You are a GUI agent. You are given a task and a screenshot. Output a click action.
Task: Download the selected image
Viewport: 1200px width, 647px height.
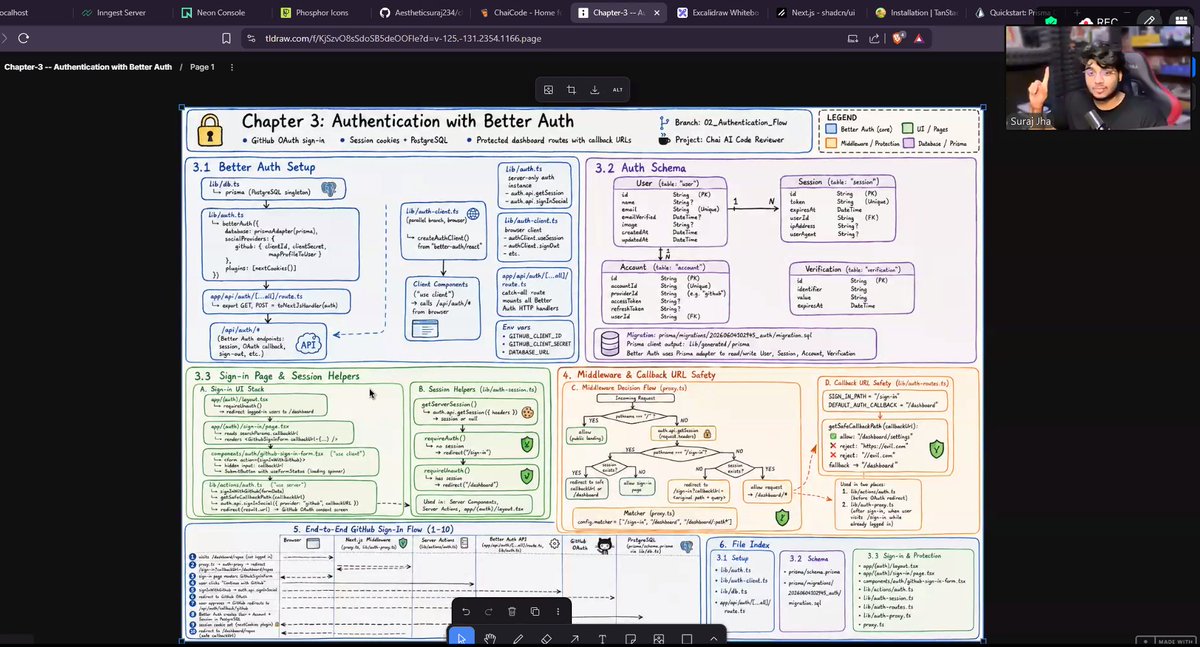594,89
